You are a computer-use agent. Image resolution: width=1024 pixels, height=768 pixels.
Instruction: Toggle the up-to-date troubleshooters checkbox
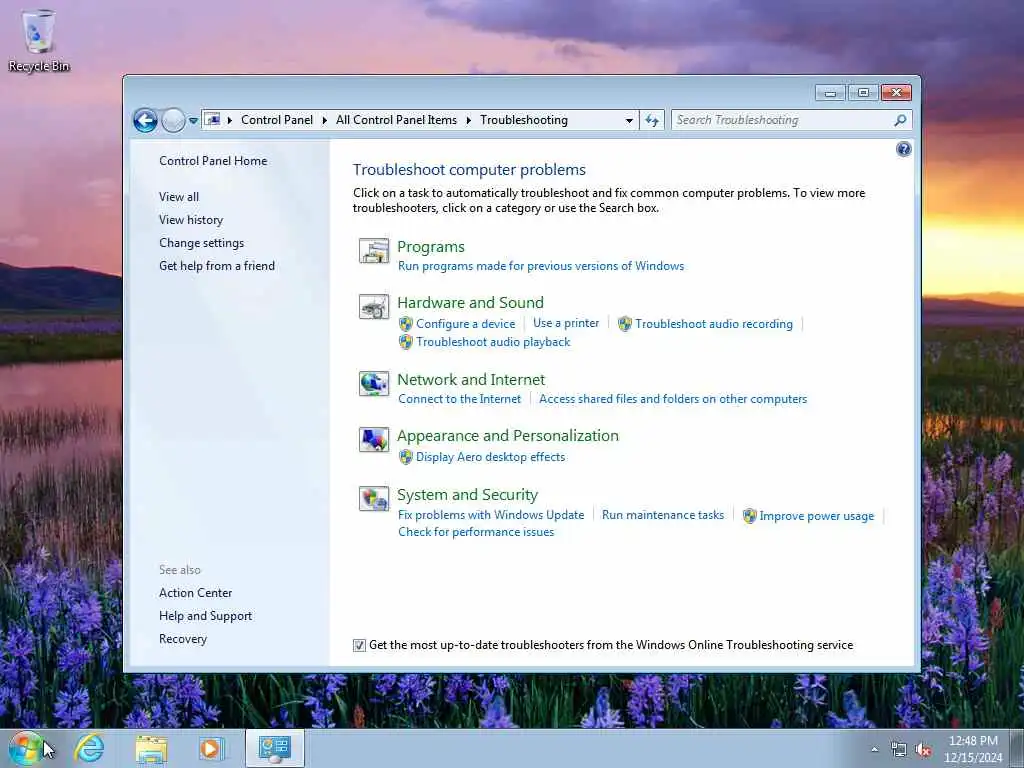click(x=359, y=645)
